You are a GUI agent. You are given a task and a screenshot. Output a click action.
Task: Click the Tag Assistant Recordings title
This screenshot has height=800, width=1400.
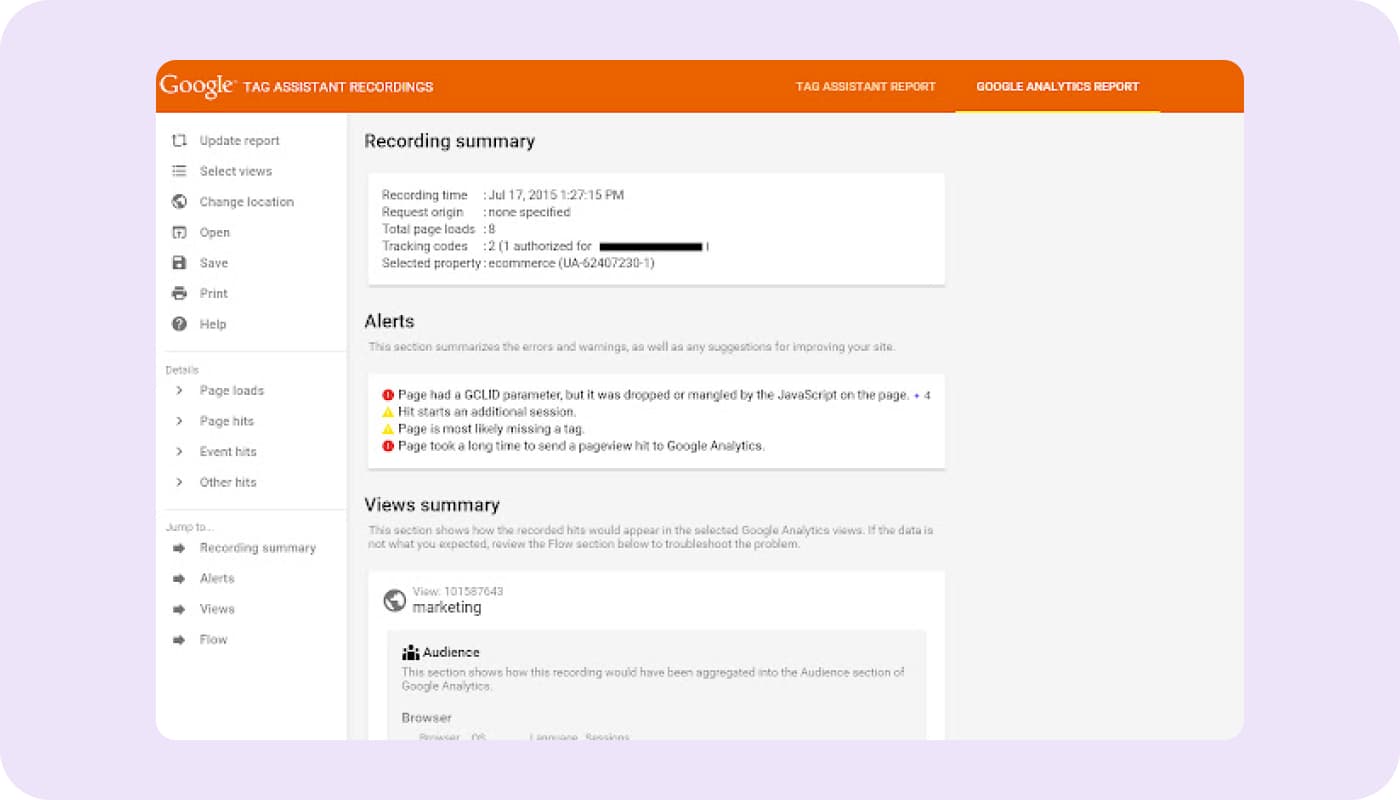click(338, 87)
